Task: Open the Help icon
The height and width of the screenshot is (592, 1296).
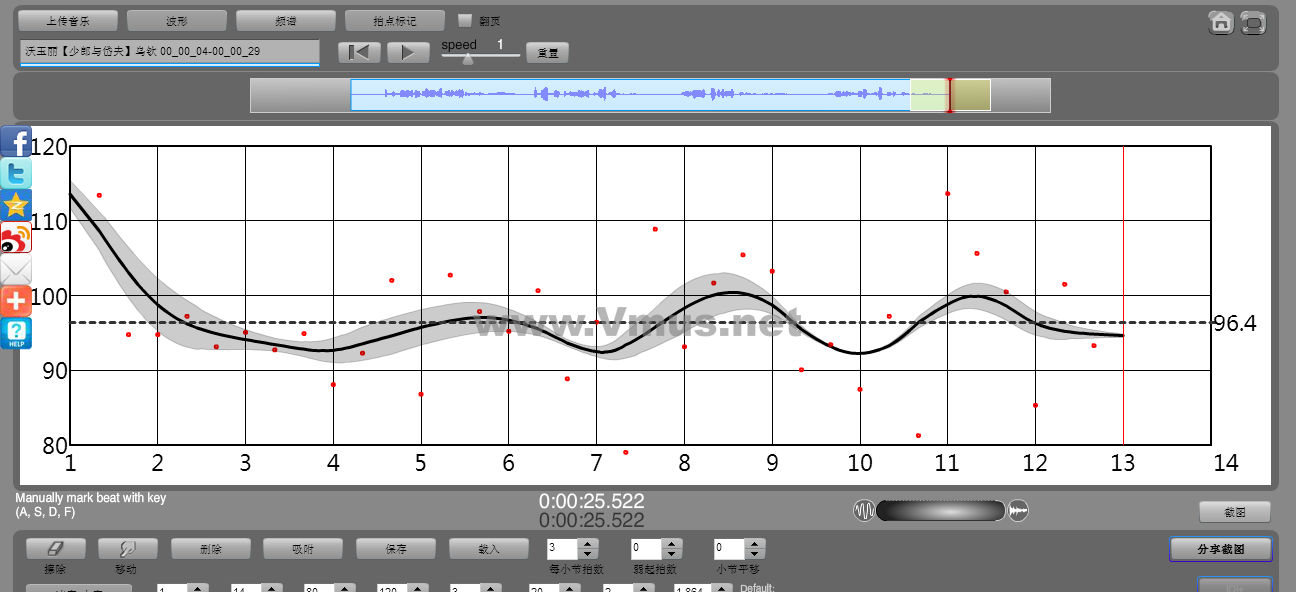Action: pos(16,333)
